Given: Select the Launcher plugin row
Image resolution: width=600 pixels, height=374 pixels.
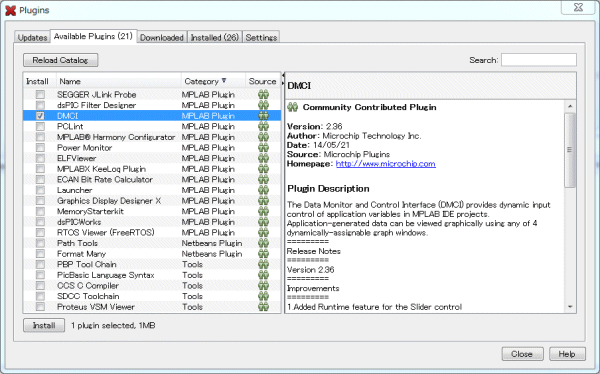Looking at the screenshot, I should click(x=152, y=190).
